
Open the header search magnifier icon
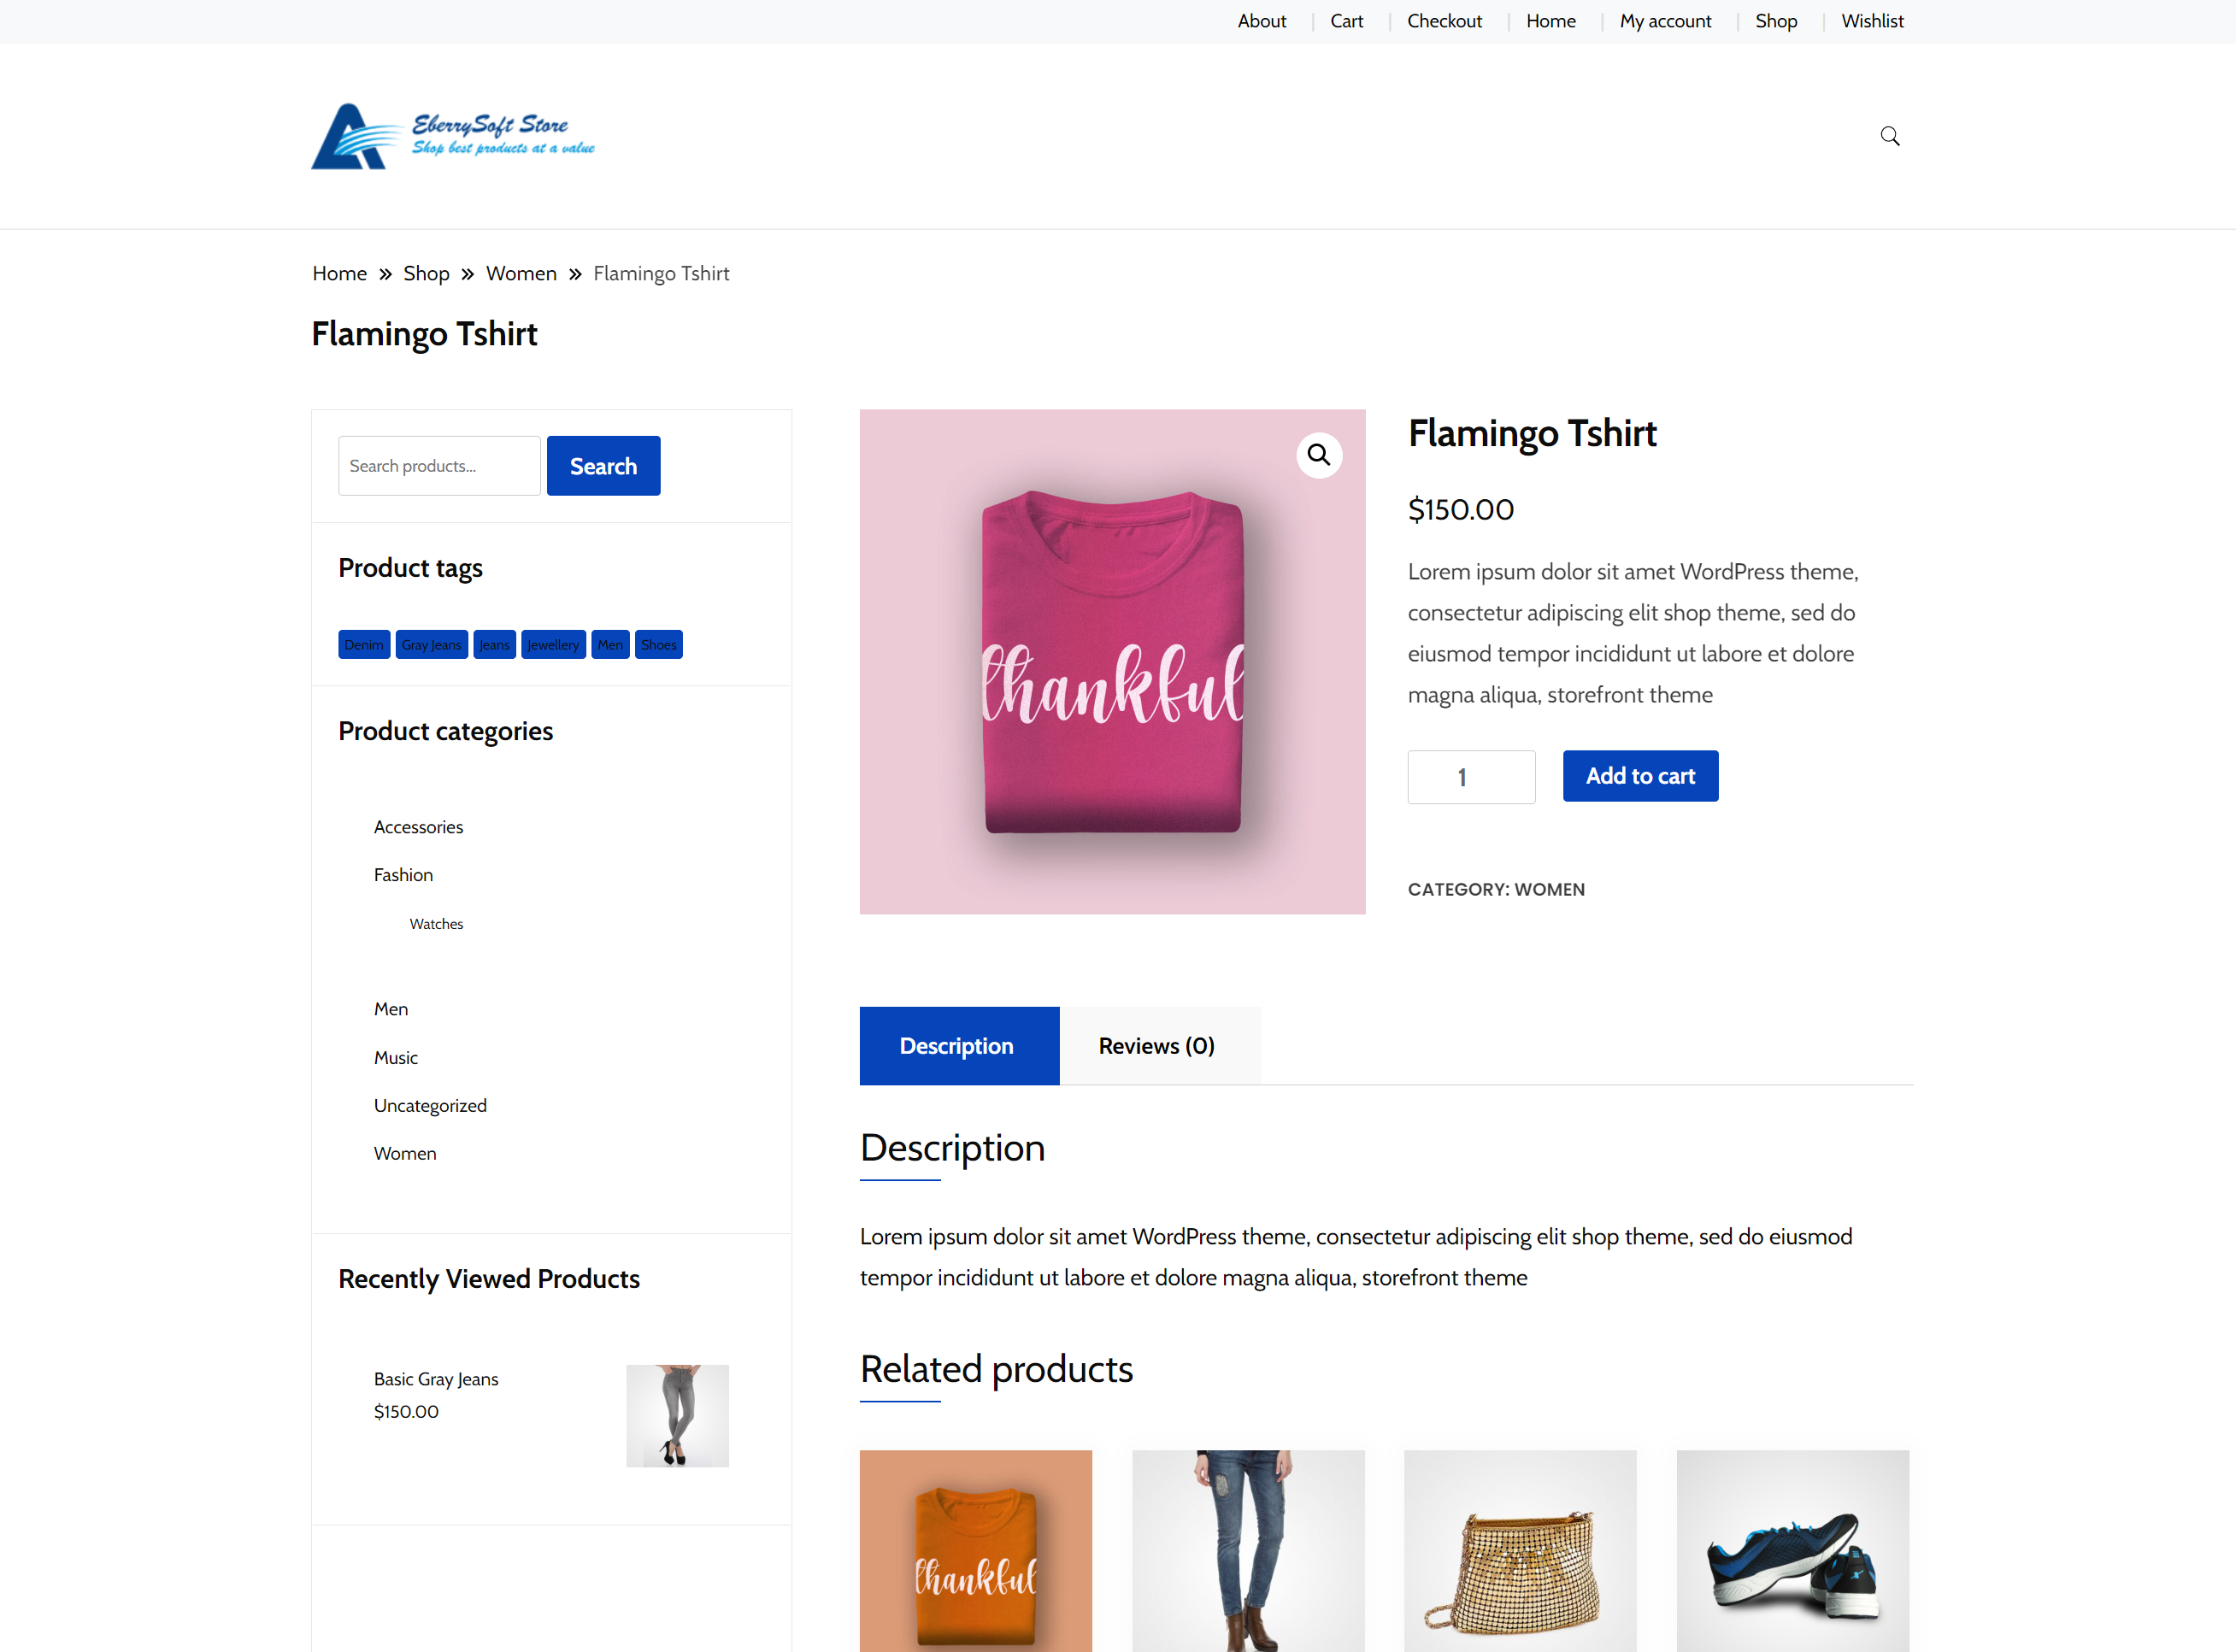(x=1889, y=136)
